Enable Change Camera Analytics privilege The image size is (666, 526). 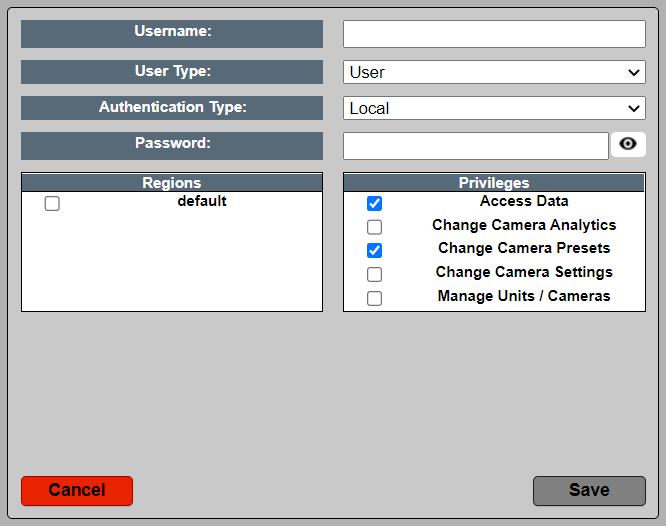[x=374, y=227]
